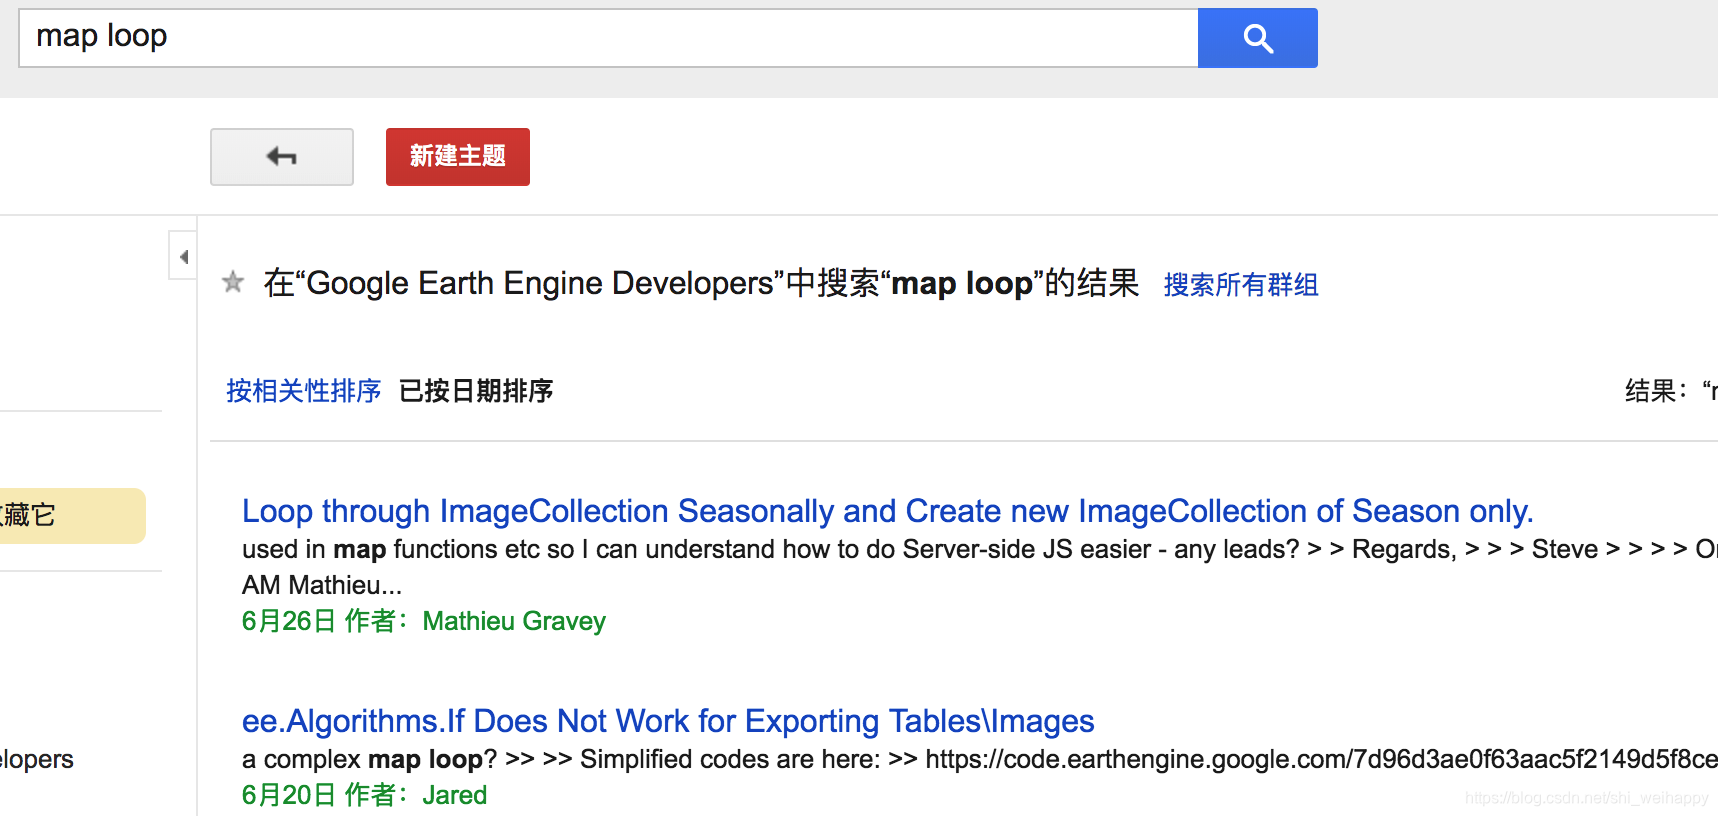Open 搜索所有群组 link
Viewport: 1718px width, 816px height.
[x=1241, y=285]
